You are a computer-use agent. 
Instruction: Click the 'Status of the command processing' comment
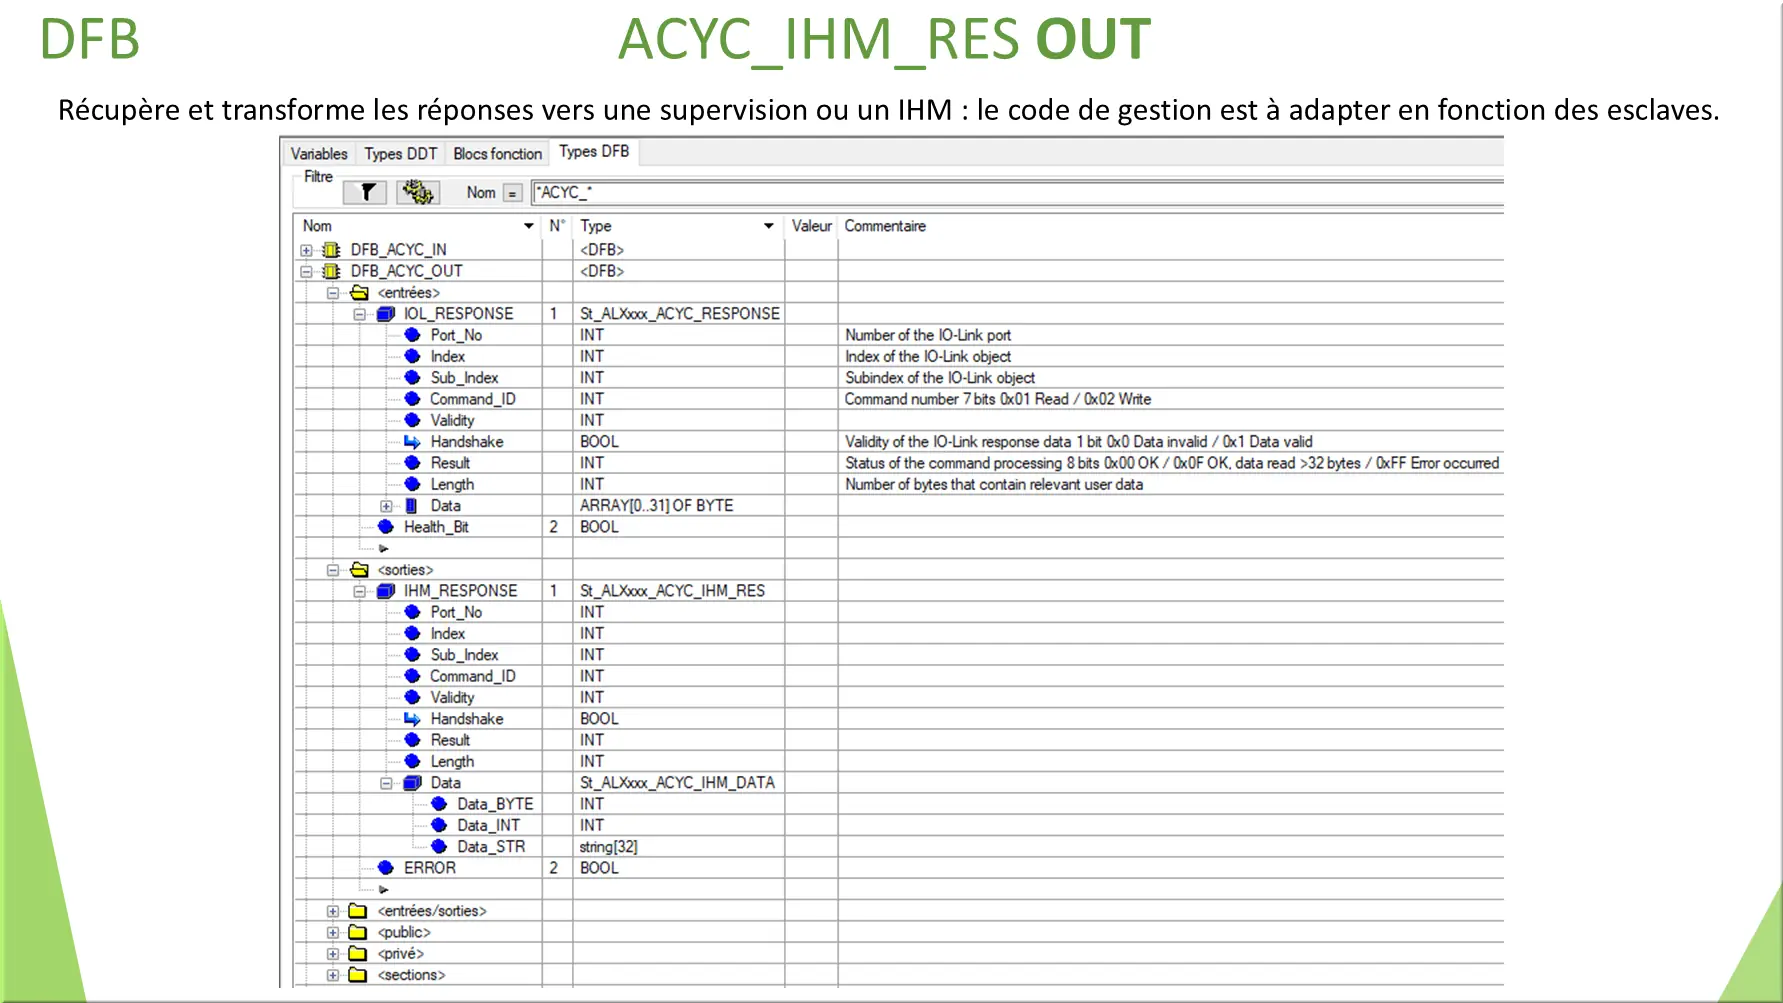coord(1172,463)
